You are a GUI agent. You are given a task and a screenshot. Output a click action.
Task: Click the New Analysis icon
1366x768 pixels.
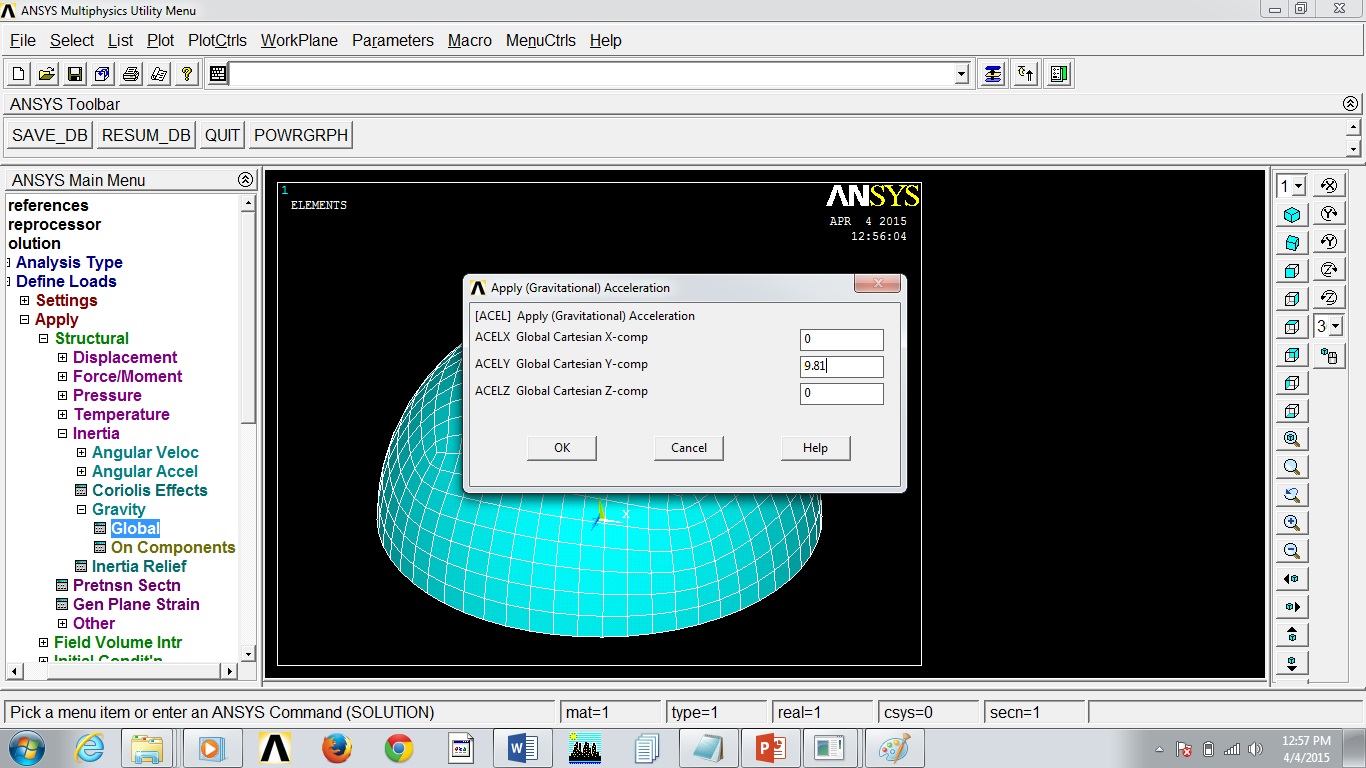[x=18, y=74]
